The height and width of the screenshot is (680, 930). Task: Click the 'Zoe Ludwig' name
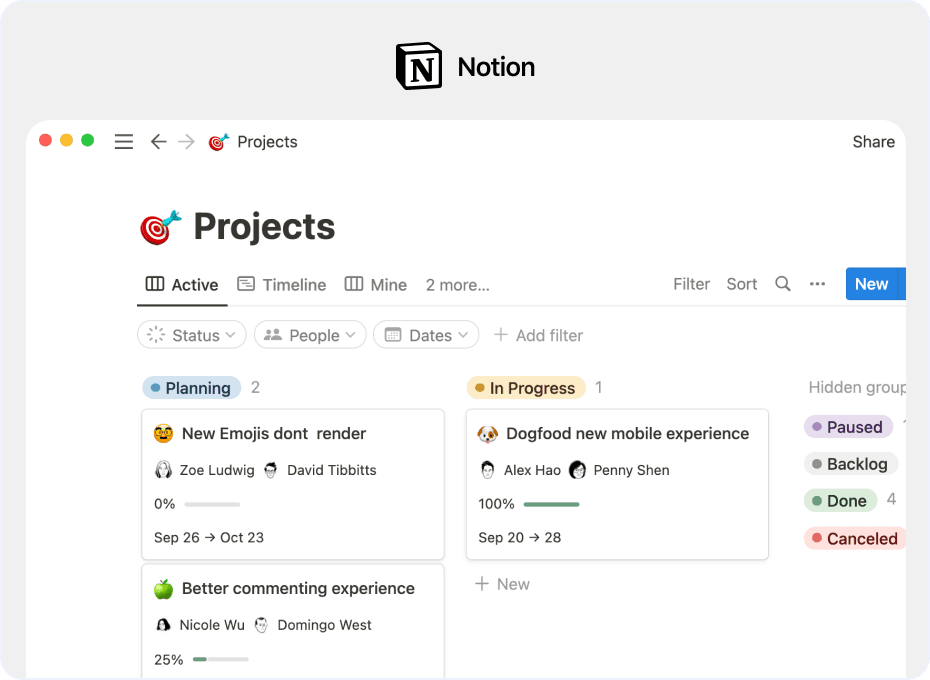tap(216, 471)
